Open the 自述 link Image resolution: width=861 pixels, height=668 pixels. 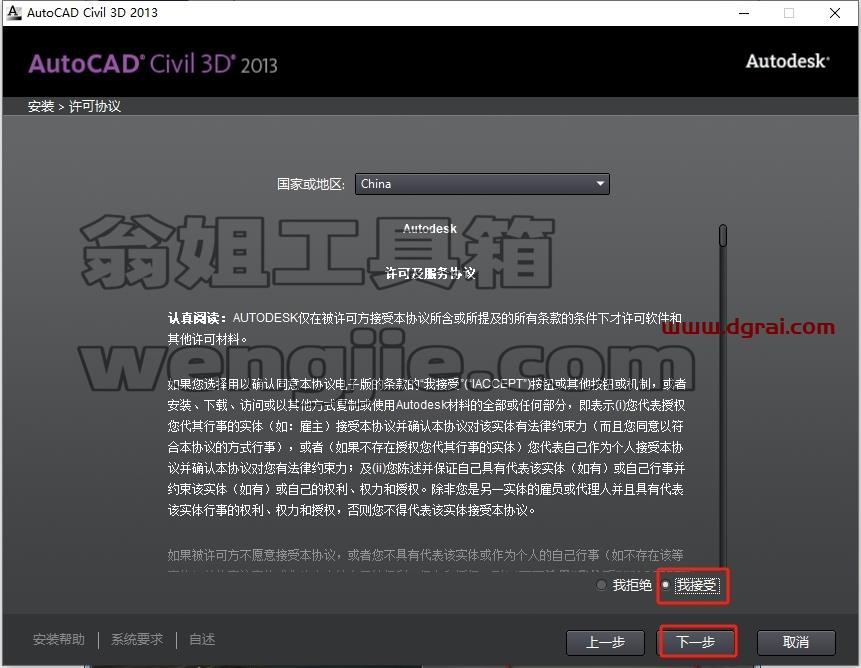(x=202, y=639)
